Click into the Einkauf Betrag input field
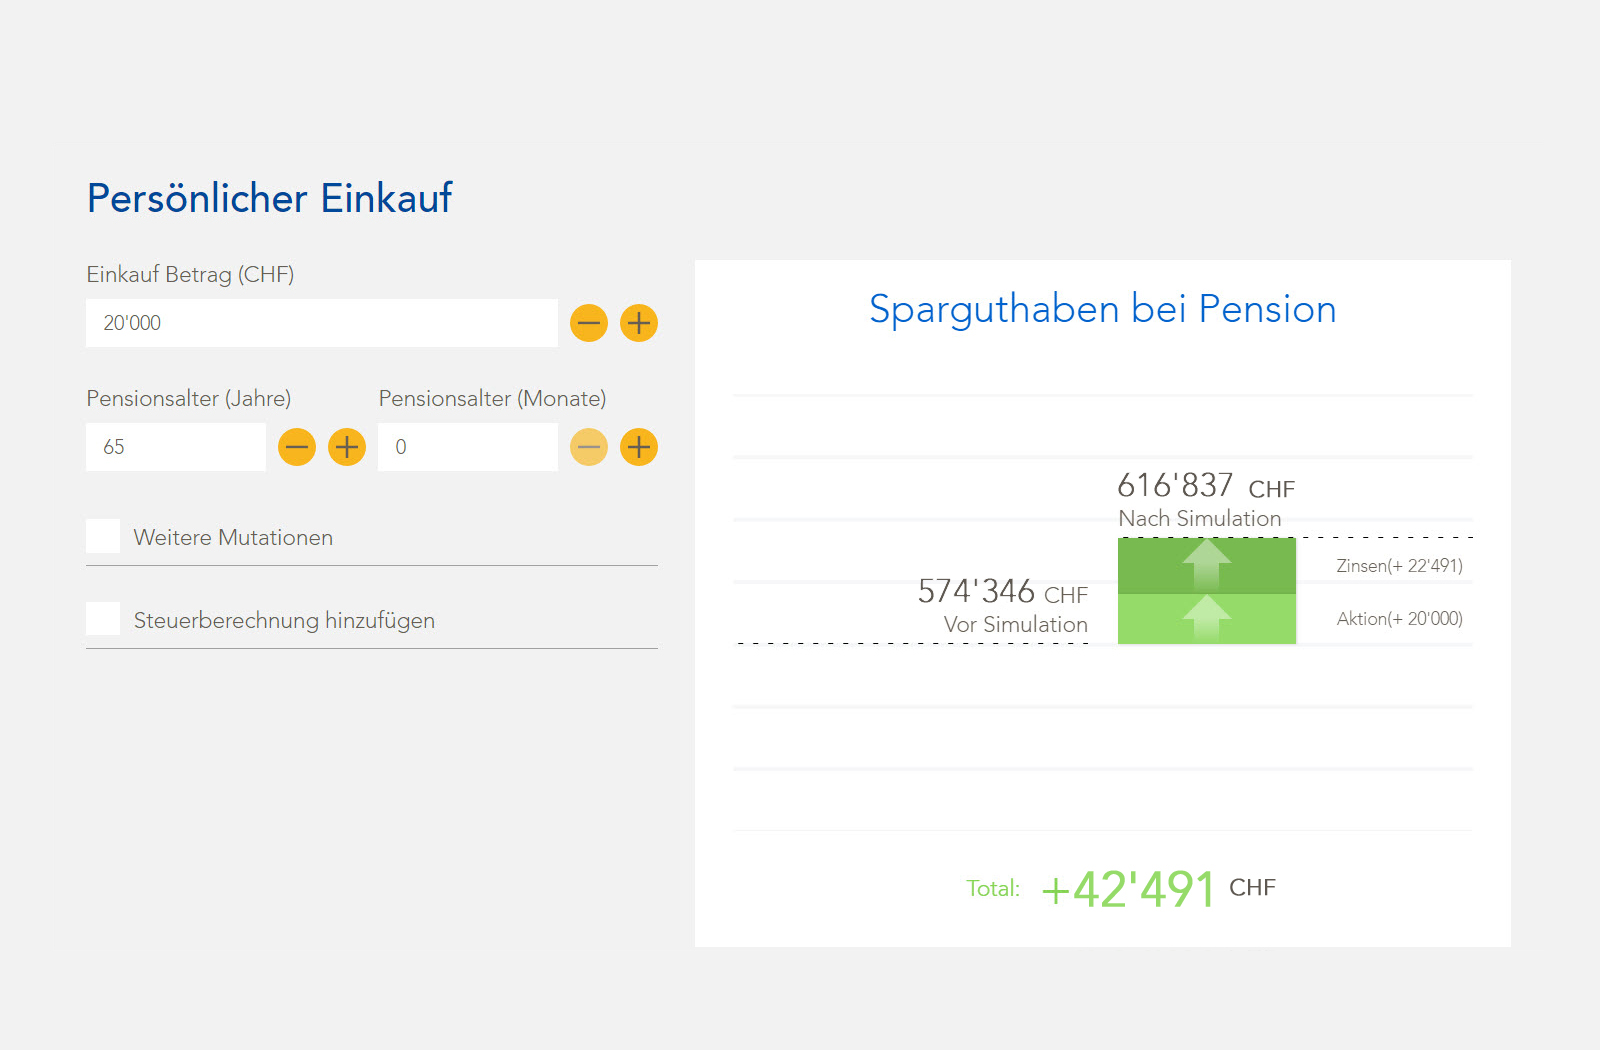Screen dimensions: 1600x1050 pyautogui.click(x=322, y=323)
